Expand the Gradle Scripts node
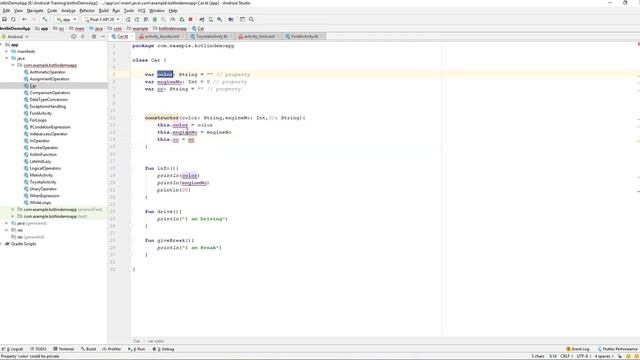640x360 pixels. [2, 244]
